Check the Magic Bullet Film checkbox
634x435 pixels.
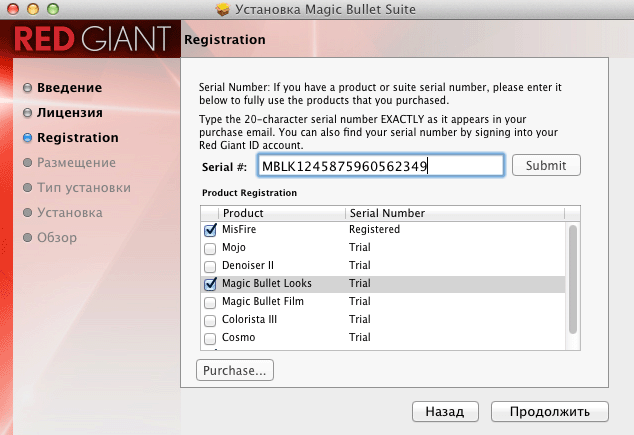210,302
